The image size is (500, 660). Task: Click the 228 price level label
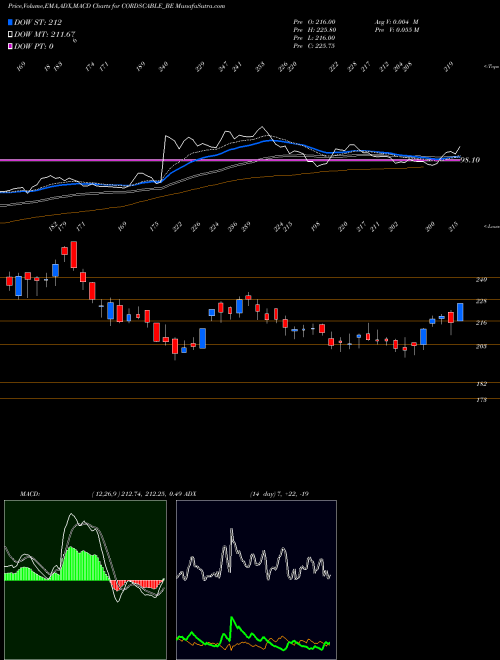click(481, 301)
